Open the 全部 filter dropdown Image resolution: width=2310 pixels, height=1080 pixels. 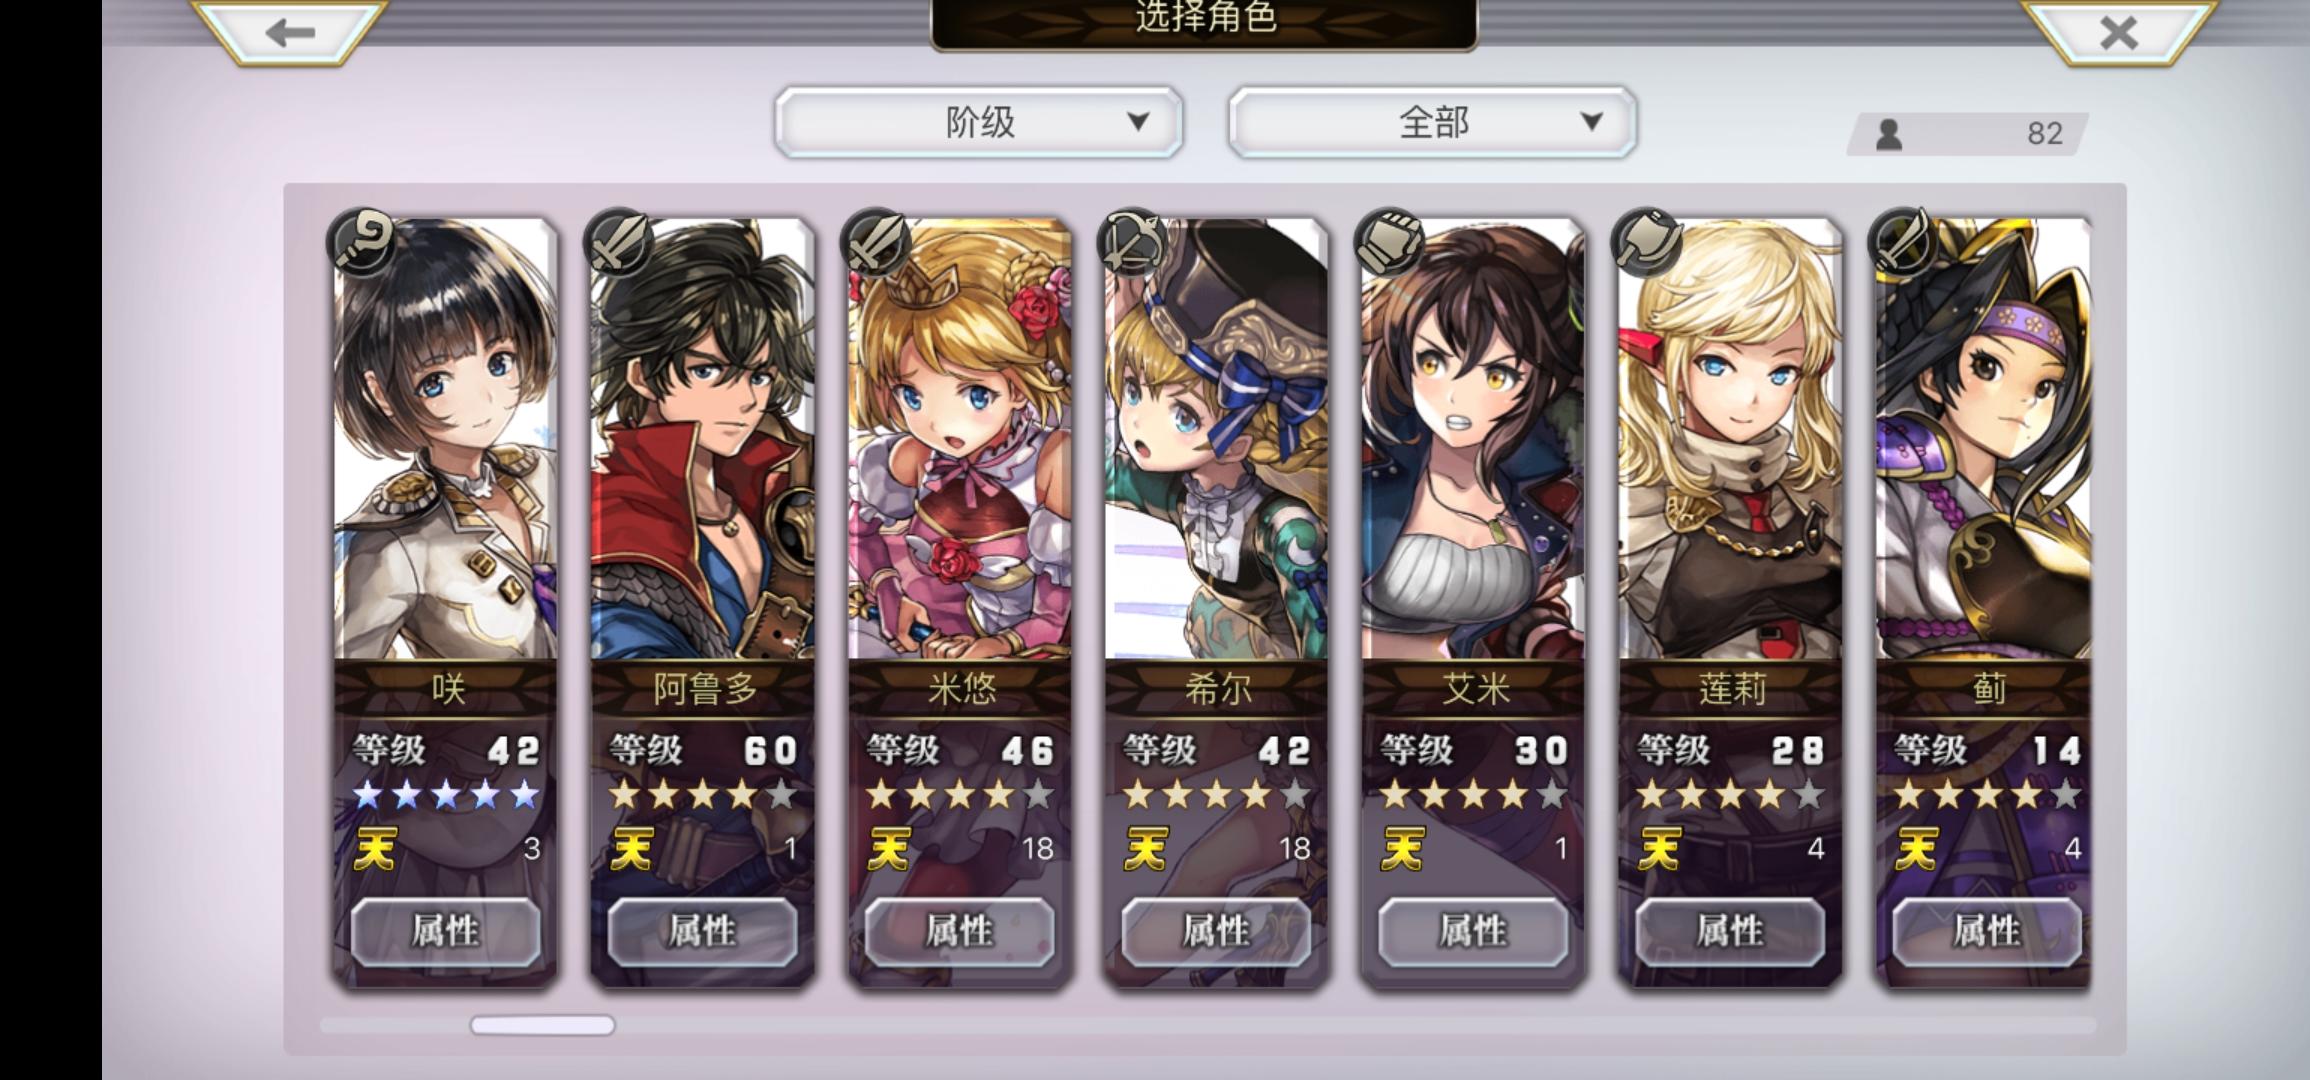1432,122
